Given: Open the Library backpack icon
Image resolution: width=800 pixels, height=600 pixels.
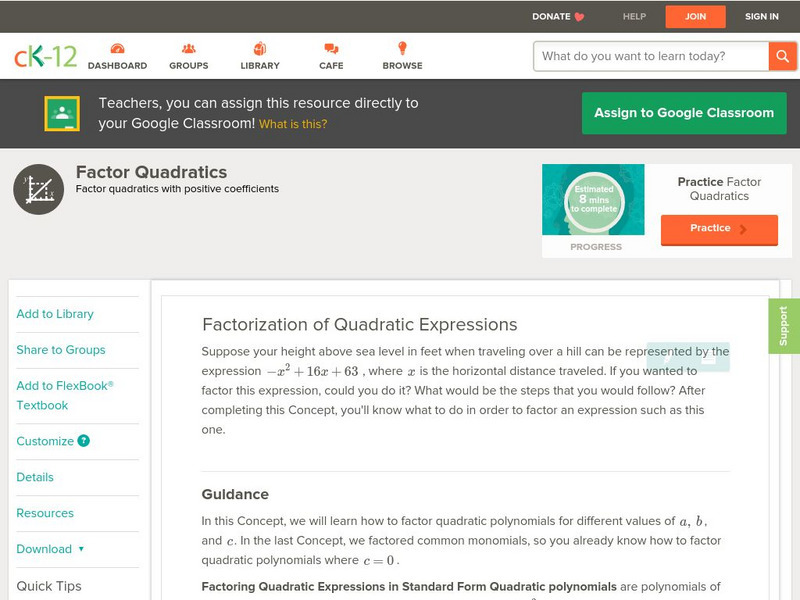Looking at the screenshot, I should (x=260, y=48).
